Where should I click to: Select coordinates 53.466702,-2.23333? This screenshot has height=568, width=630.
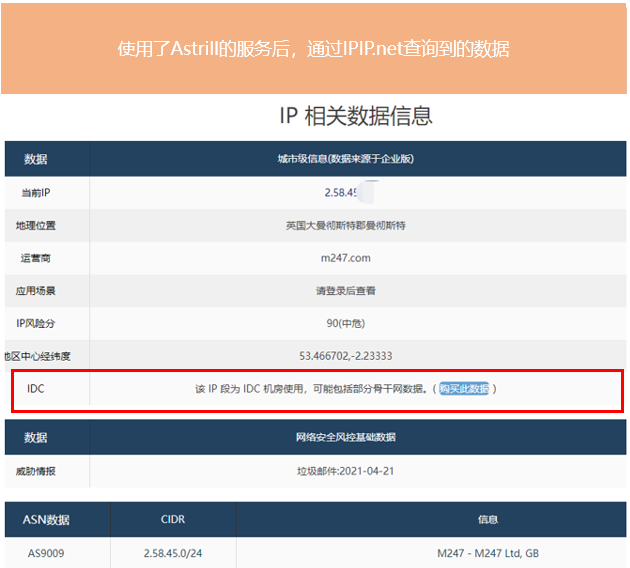(346, 356)
